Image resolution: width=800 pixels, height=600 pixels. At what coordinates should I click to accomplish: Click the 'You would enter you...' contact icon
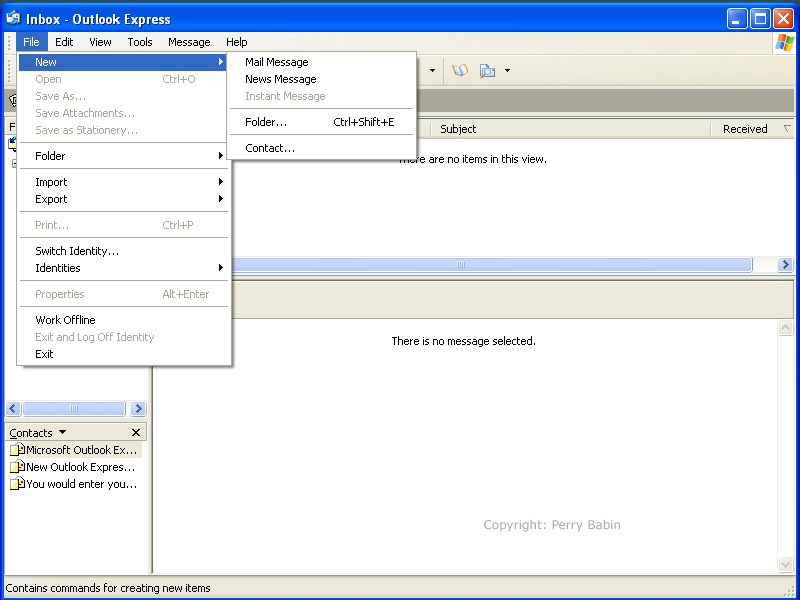(17, 484)
